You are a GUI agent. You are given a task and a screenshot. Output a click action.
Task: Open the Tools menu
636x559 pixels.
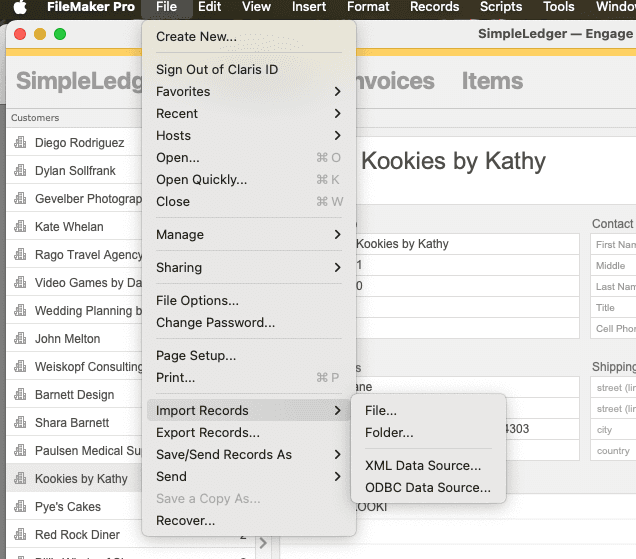click(x=559, y=7)
